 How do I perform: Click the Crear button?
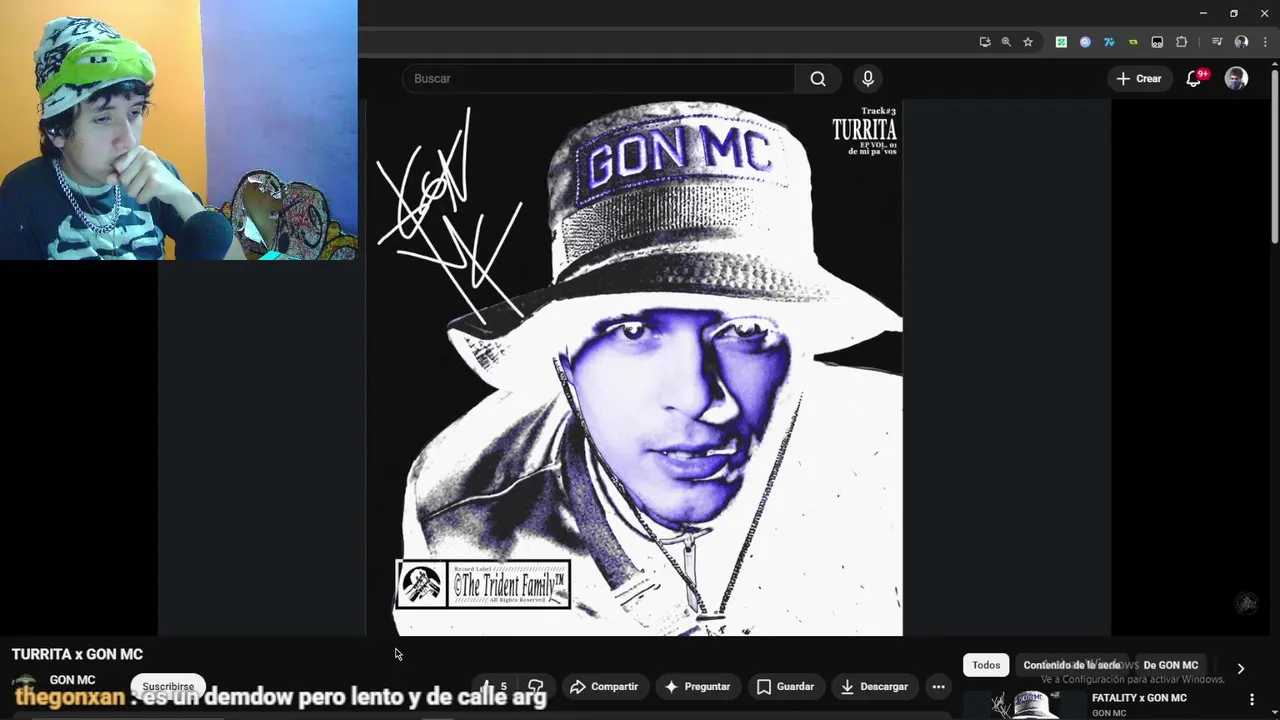[x=1139, y=79]
